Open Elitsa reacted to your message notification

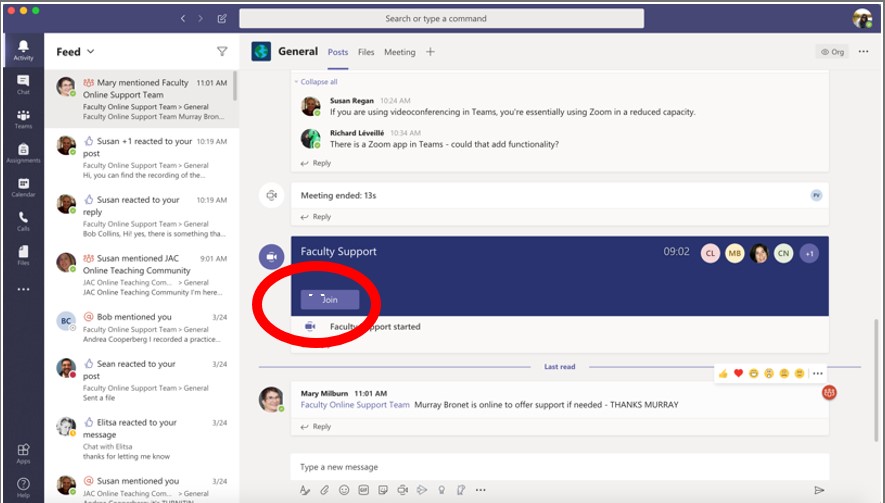[141, 440]
